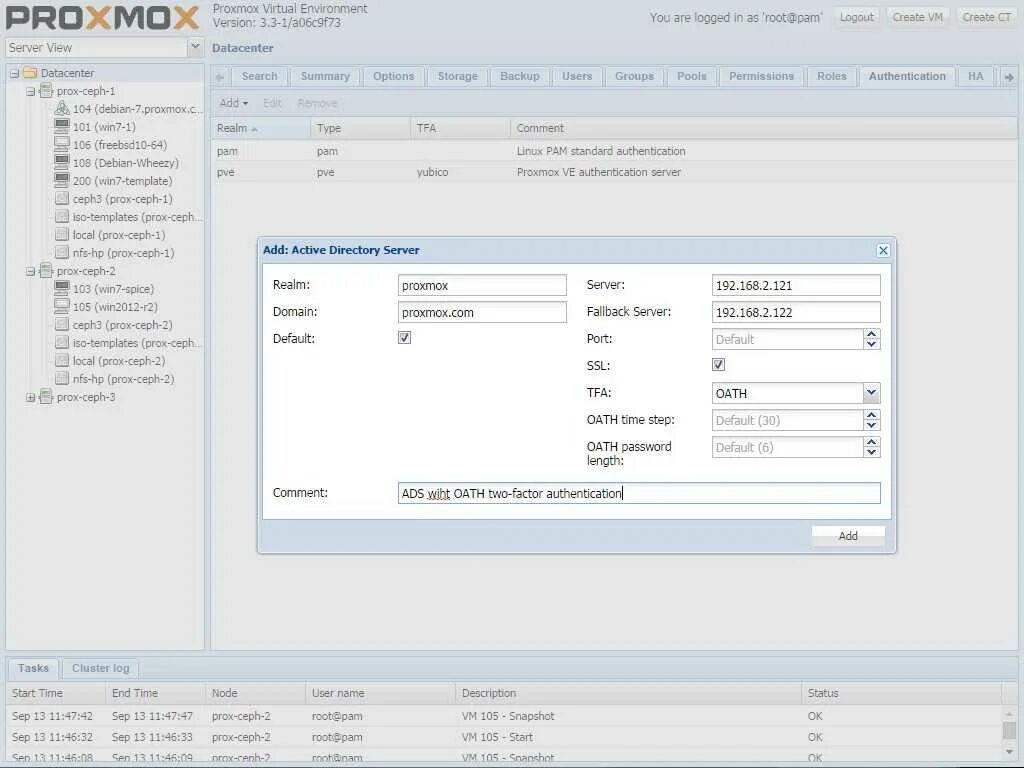Click the Edit toolbar button
This screenshot has width=1024, height=768.
click(x=272, y=103)
